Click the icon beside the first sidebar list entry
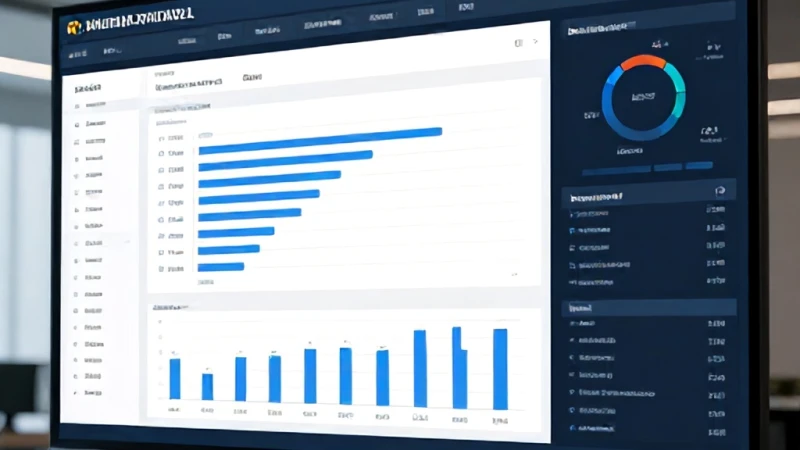The image size is (800, 450). pos(77,106)
